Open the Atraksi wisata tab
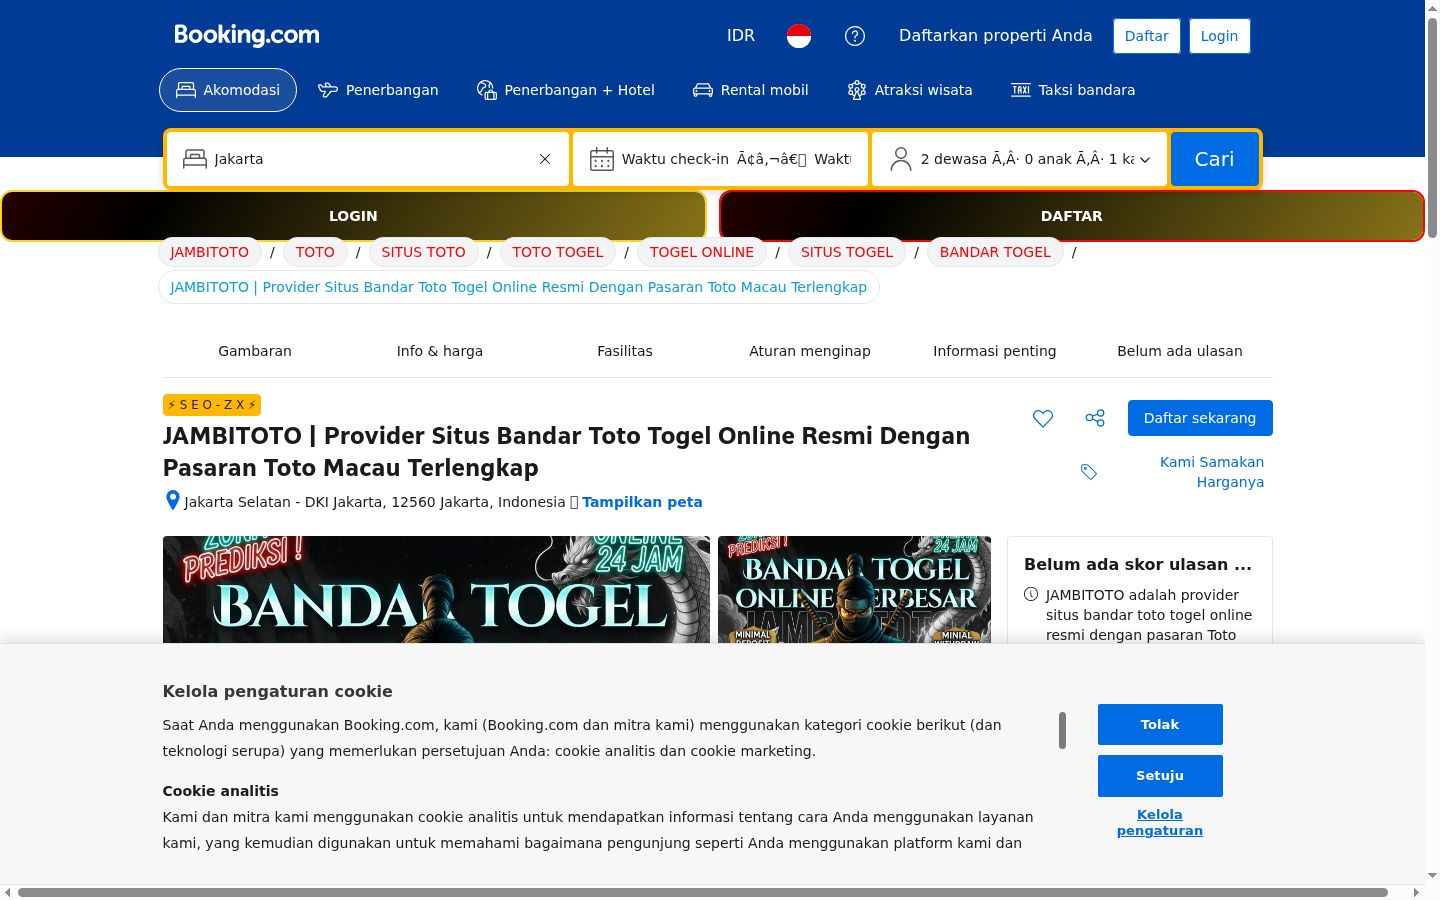1440x900 pixels. pos(910,90)
